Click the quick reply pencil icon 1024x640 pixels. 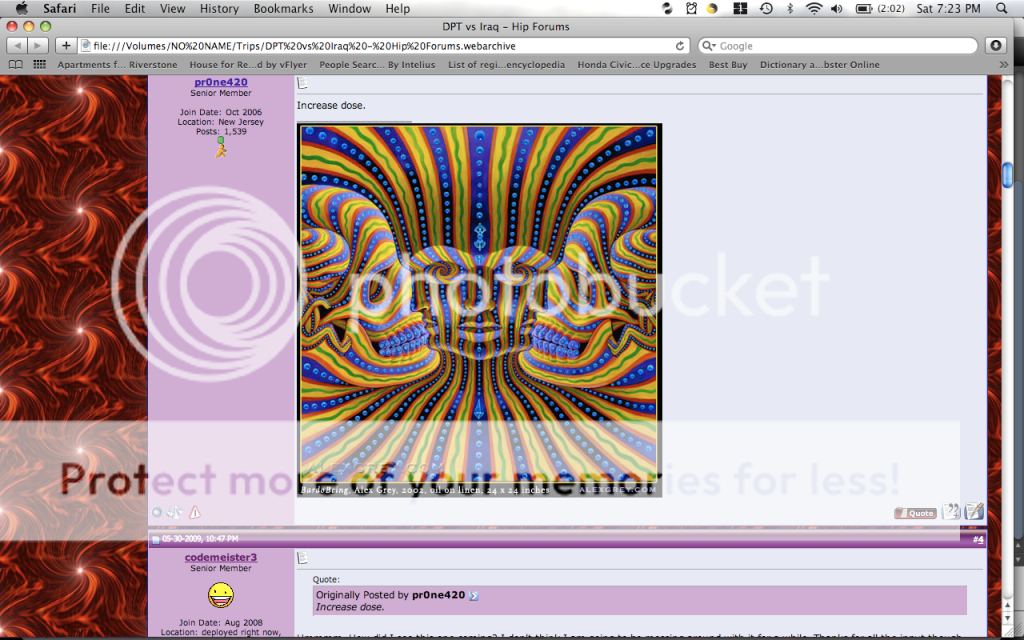click(974, 512)
